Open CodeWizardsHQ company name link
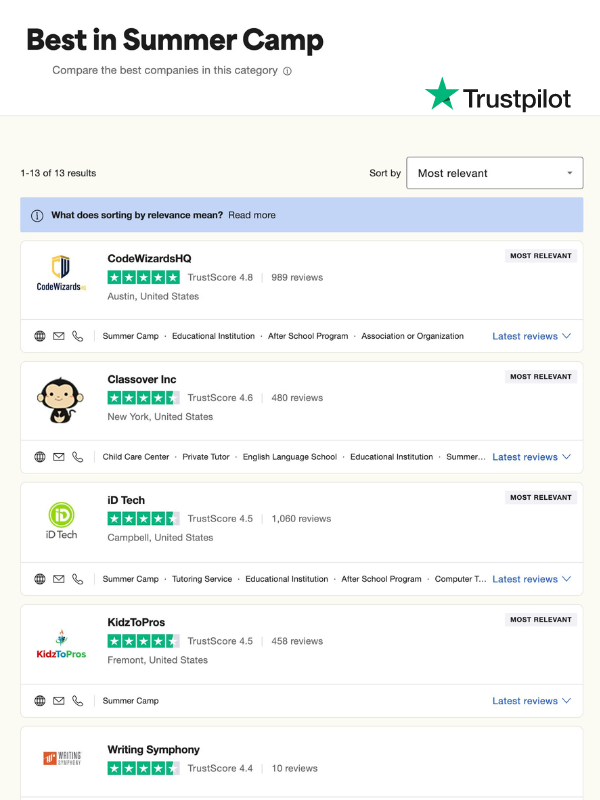Screen dimensions: 600x800 pyautogui.click(x=149, y=259)
